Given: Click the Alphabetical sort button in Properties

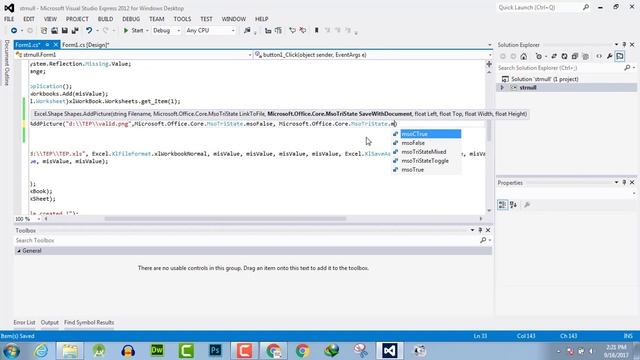Looking at the screenshot, I should (x=513, y=205).
